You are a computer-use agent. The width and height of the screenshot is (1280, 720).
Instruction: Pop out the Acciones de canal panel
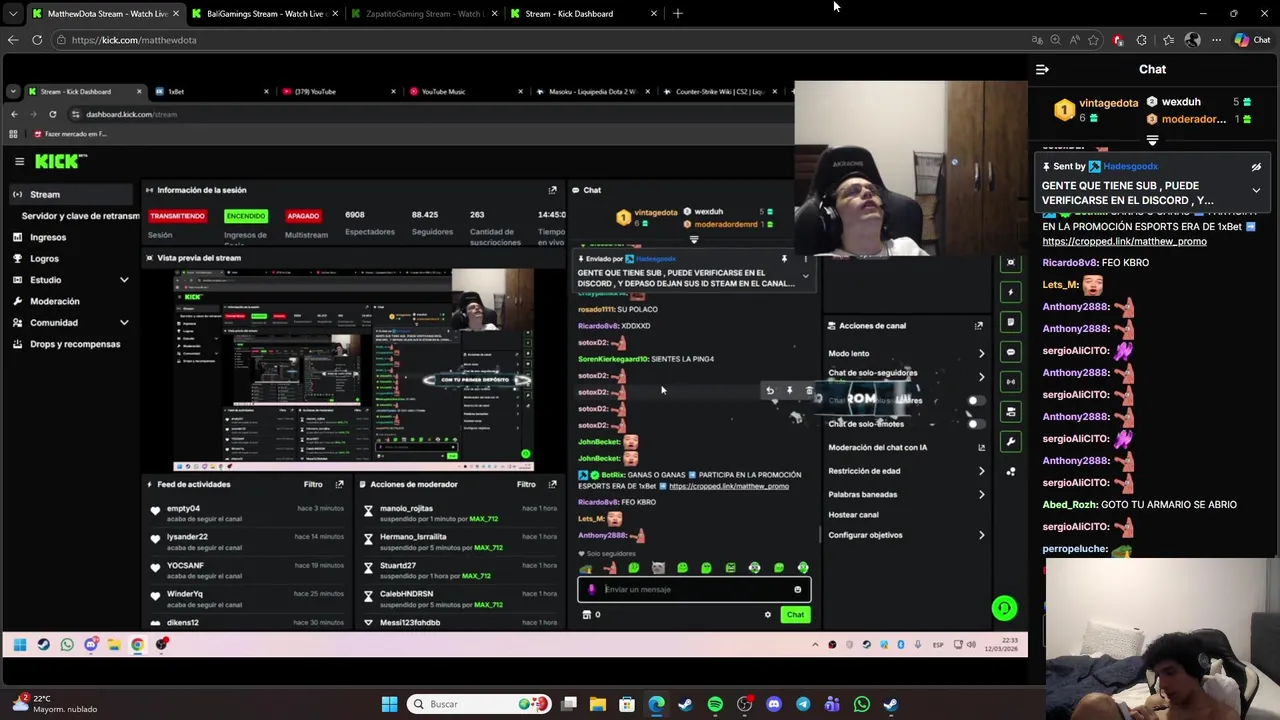tap(979, 325)
